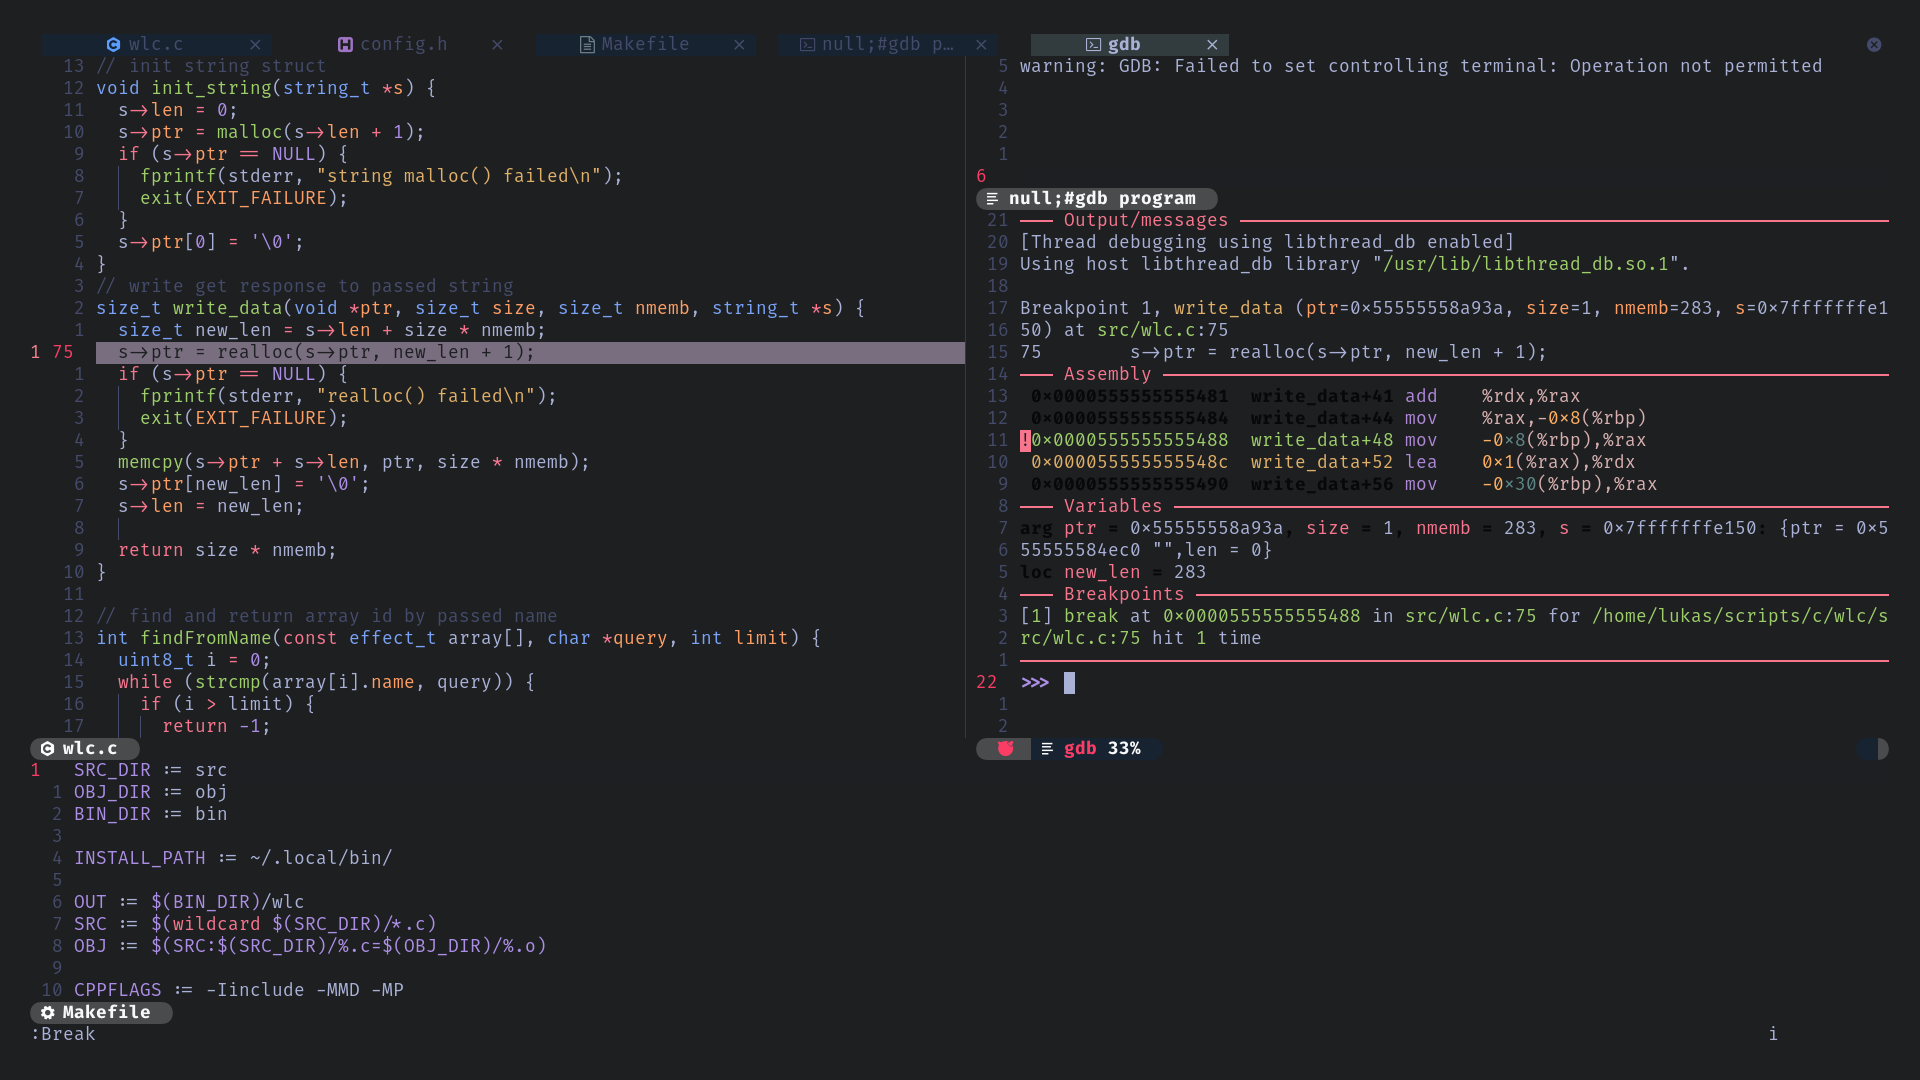
Task: Open the 'null;#gdb p…' tab
Action: [886, 45]
